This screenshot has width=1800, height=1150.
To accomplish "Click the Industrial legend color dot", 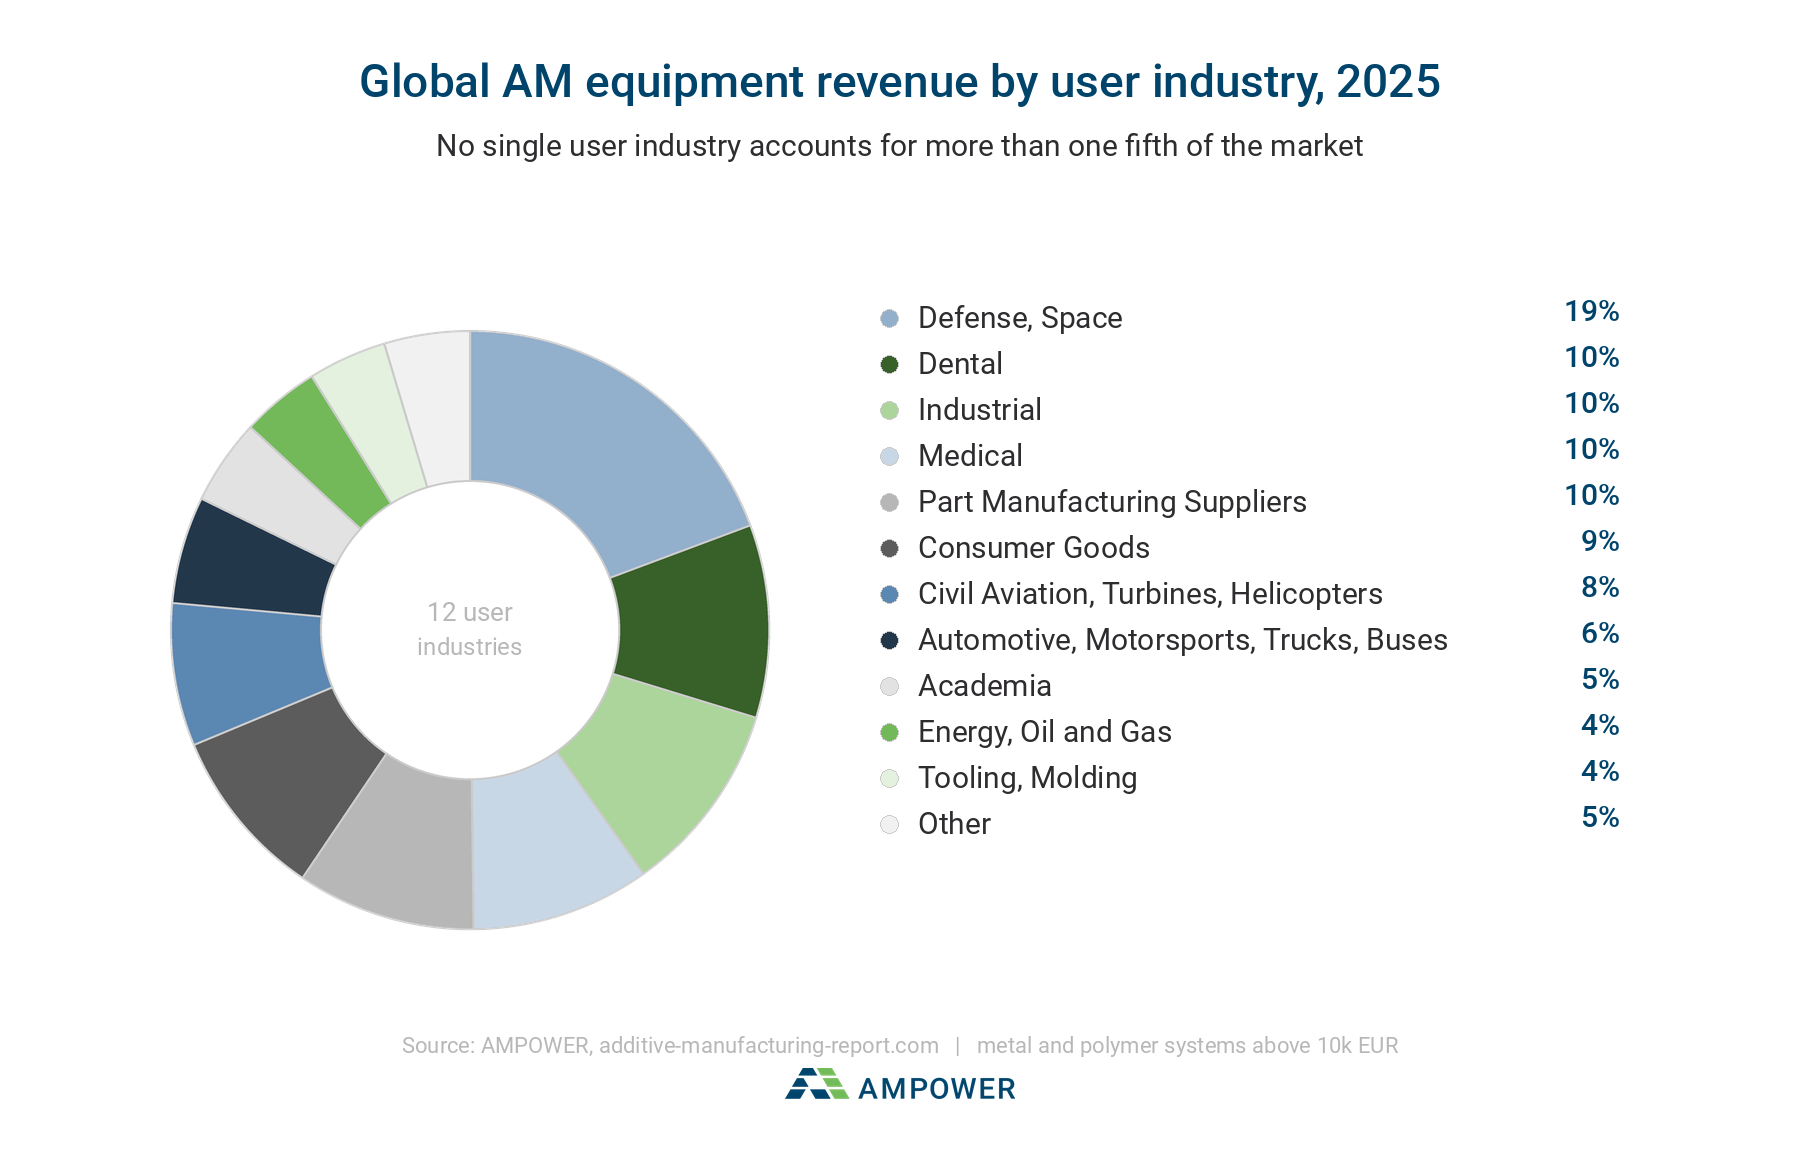I will (889, 410).
